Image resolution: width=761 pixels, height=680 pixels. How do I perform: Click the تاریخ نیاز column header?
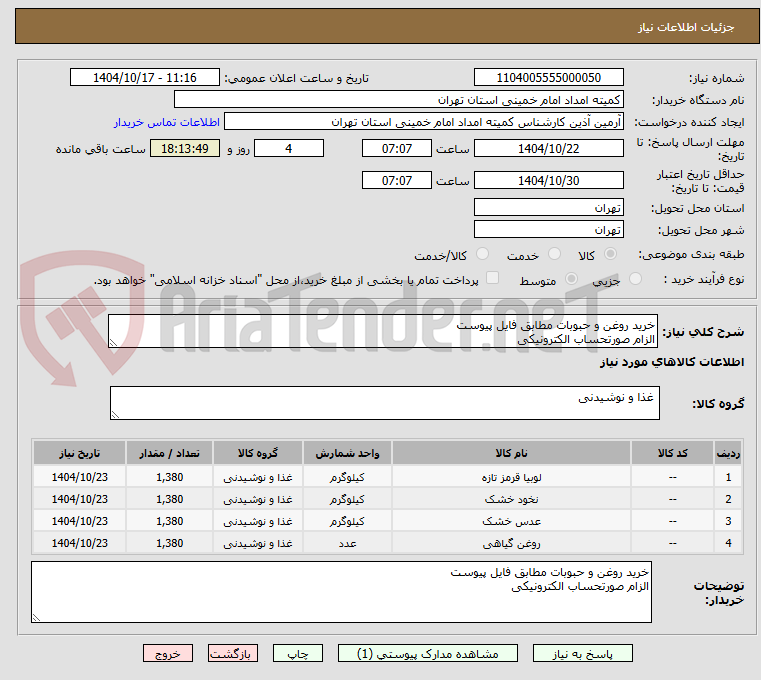80,453
